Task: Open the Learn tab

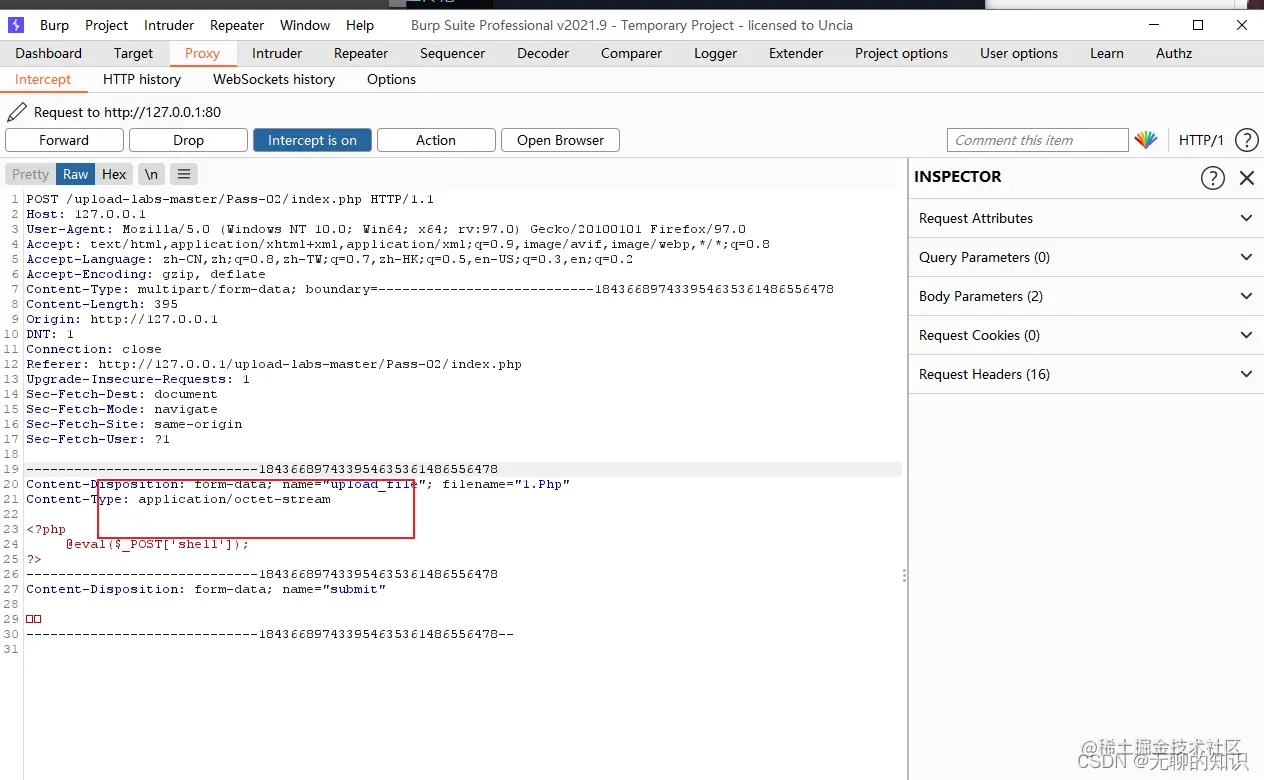Action: pos(1107,53)
